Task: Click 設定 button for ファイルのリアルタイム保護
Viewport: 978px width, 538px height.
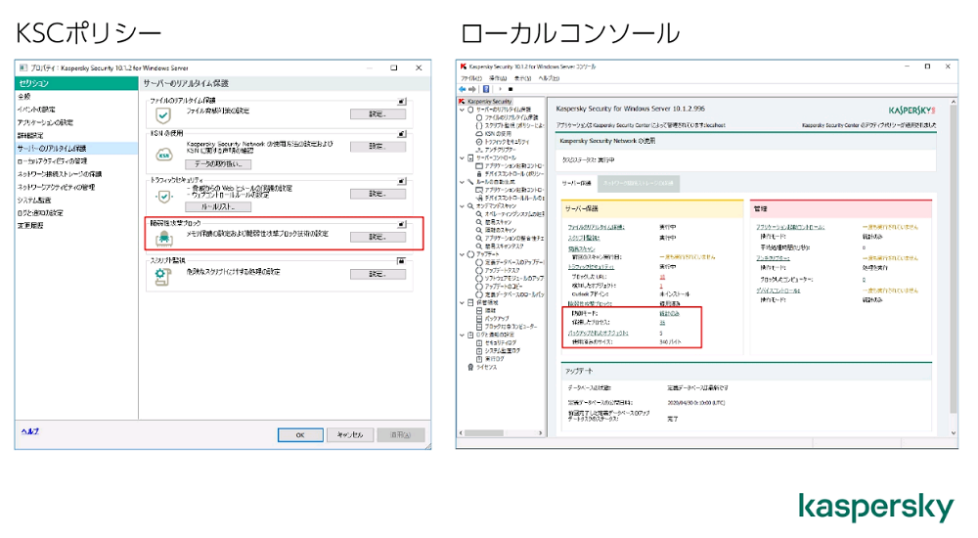Action: [x=377, y=114]
